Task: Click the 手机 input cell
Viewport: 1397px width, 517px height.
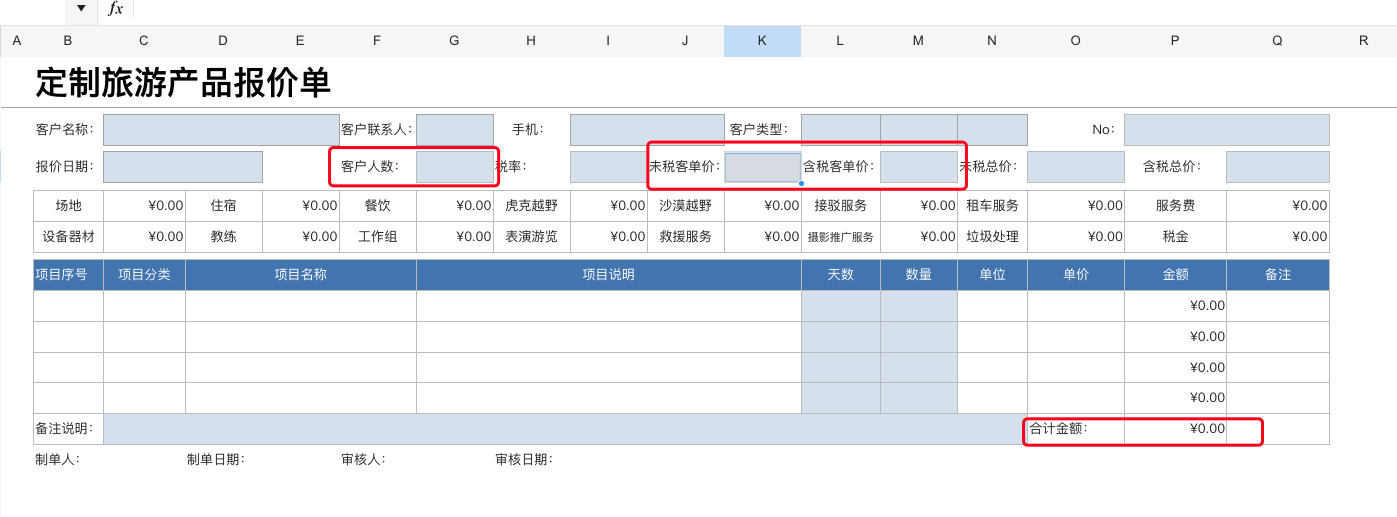Action: point(647,130)
